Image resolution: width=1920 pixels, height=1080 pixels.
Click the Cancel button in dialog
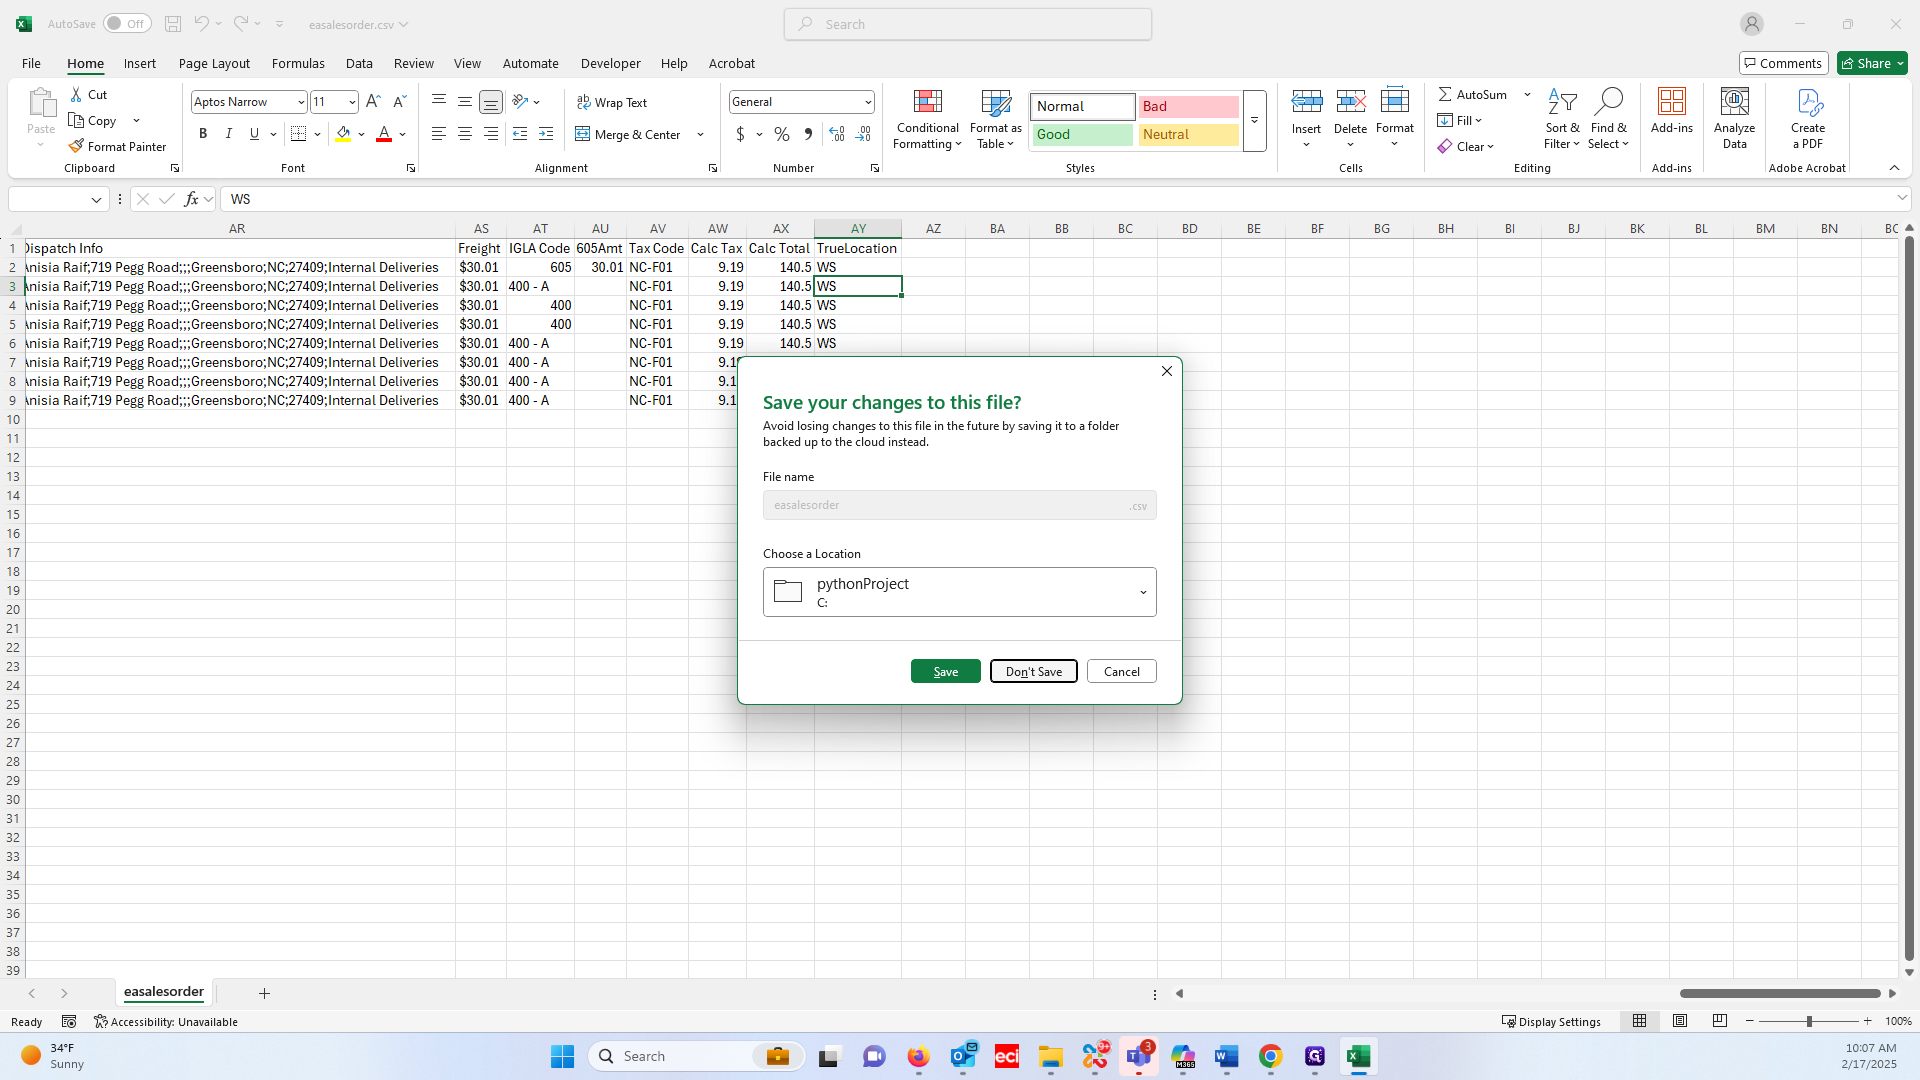click(x=1122, y=671)
